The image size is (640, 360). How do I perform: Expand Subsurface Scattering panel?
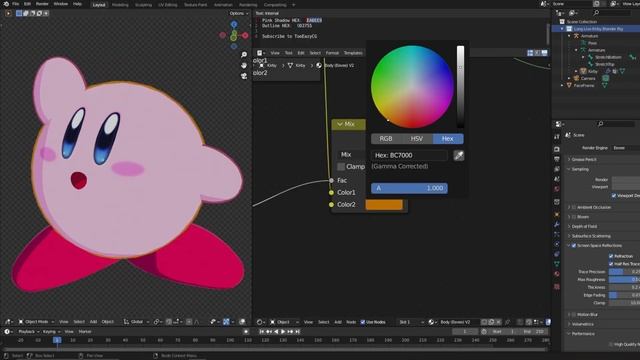click(x=569, y=236)
